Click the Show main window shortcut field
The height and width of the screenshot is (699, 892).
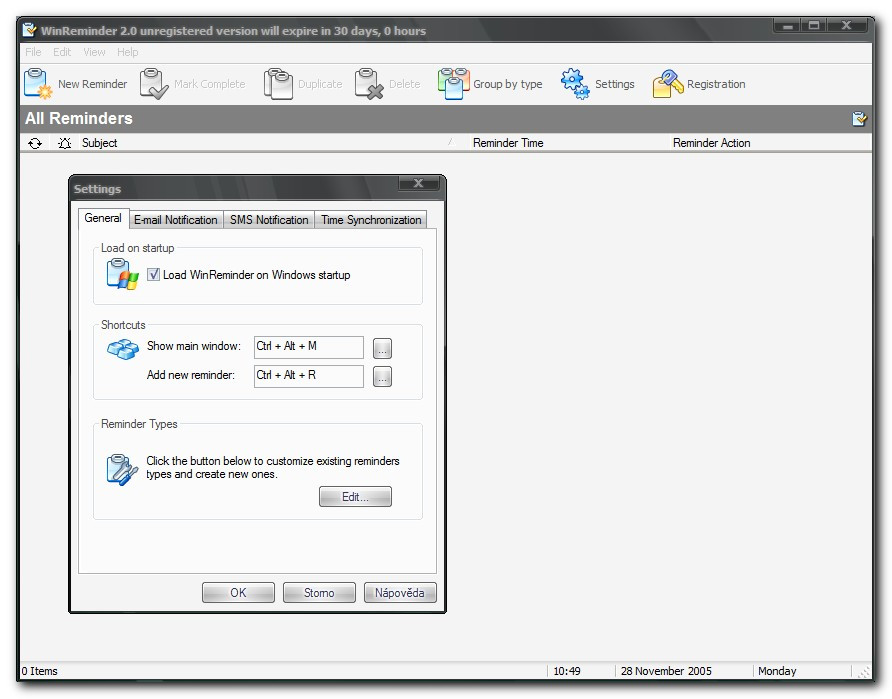click(309, 347)
